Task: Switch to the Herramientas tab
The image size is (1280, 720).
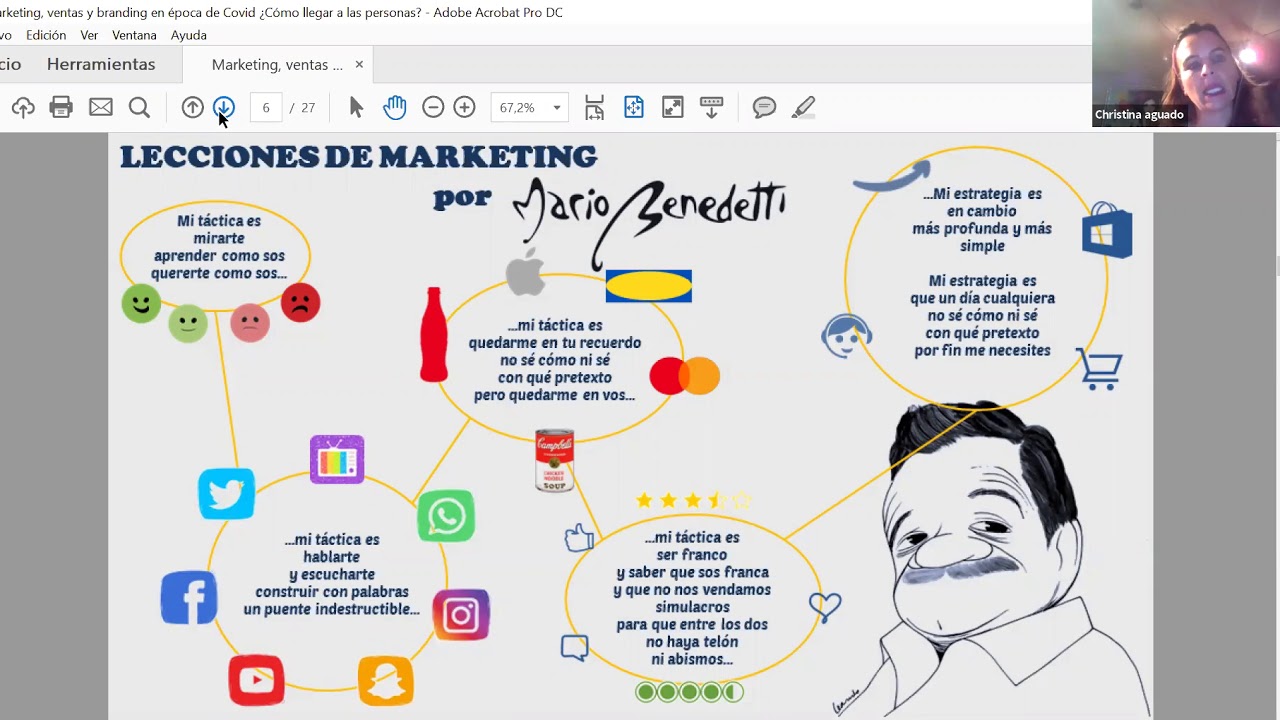Action: (101, 64)
